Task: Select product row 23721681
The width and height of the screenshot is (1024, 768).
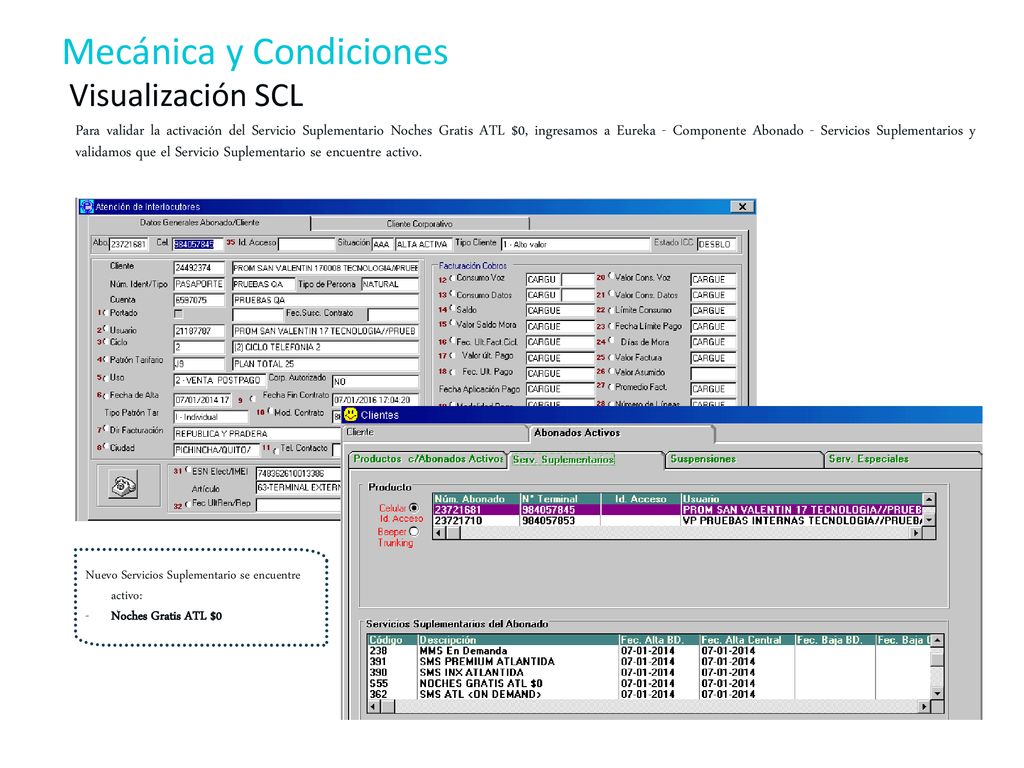Action: 677,509
